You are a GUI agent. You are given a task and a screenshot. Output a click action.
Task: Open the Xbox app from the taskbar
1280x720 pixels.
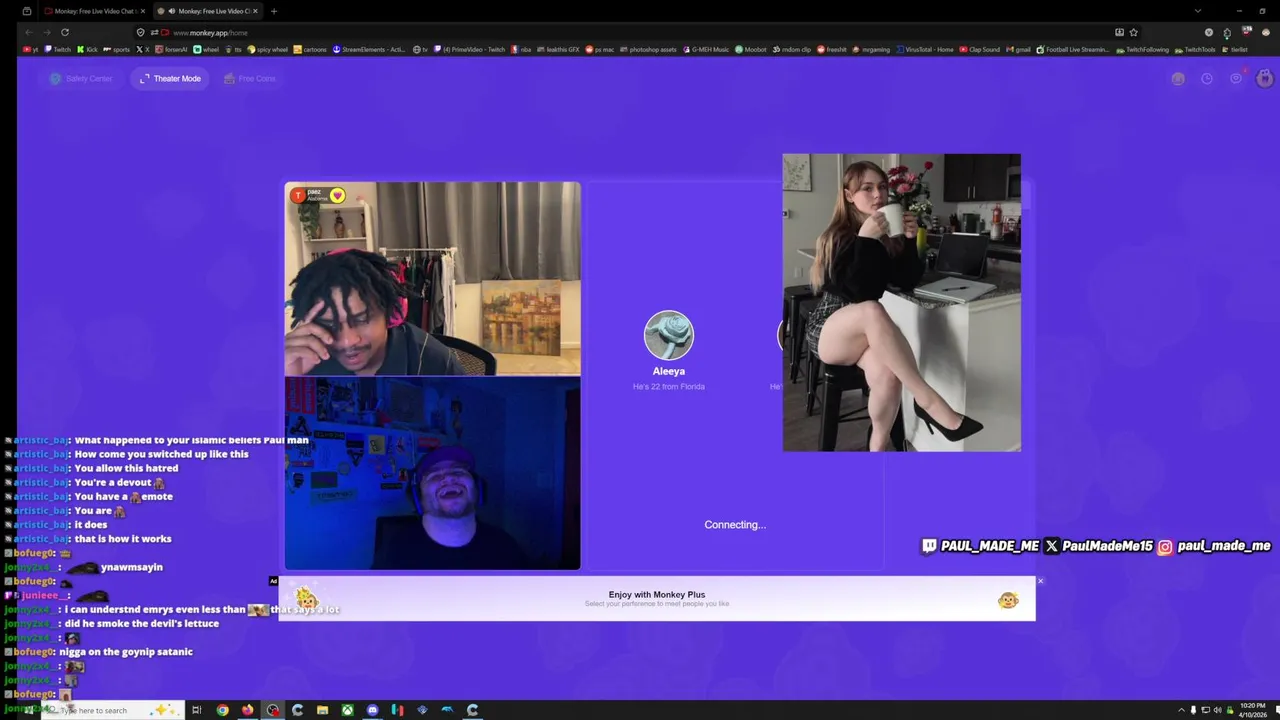point(347,710)
